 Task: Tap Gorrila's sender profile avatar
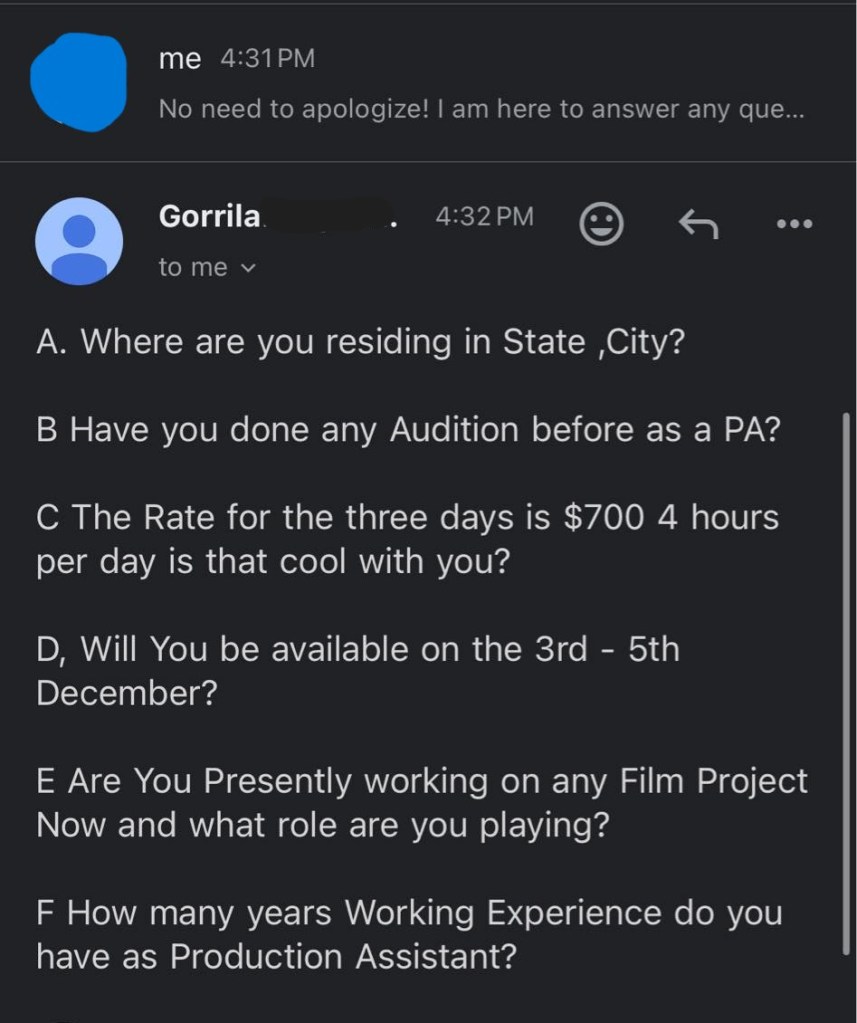pos(79,241)
